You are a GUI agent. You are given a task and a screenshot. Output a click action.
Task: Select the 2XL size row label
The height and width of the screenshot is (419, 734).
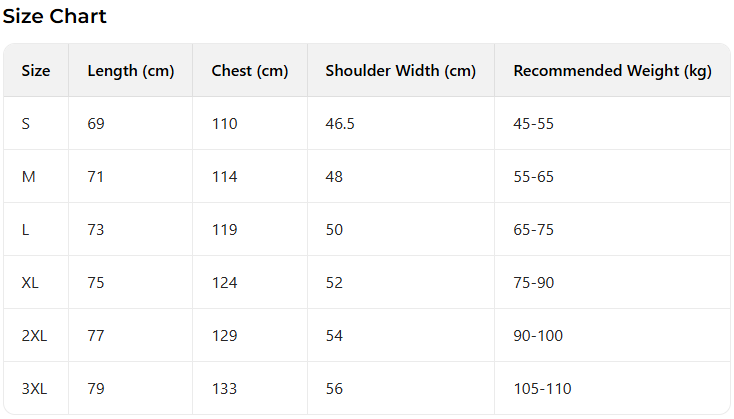click(x=34, y=336)
